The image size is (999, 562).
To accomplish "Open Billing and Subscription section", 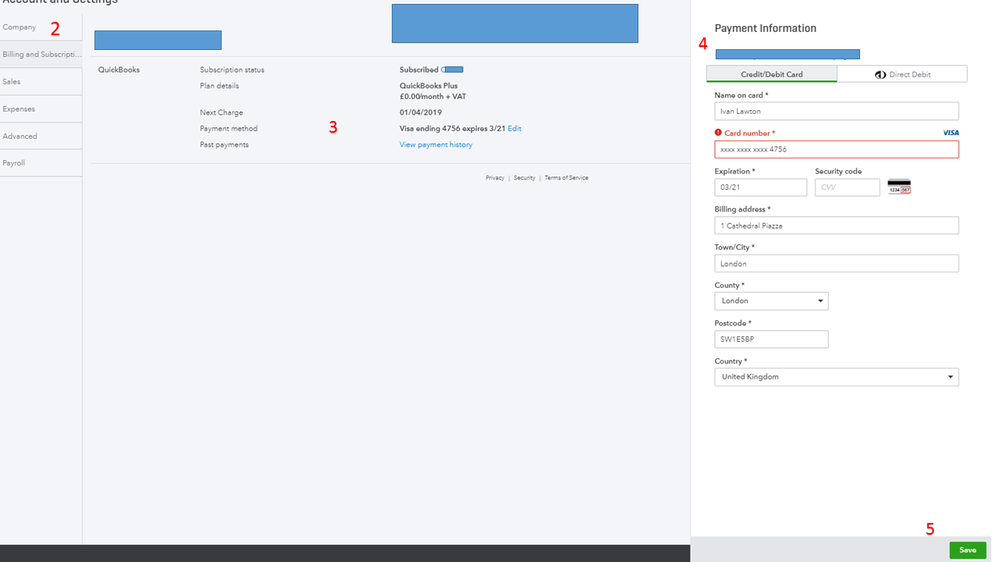I will tap(41, 54).
